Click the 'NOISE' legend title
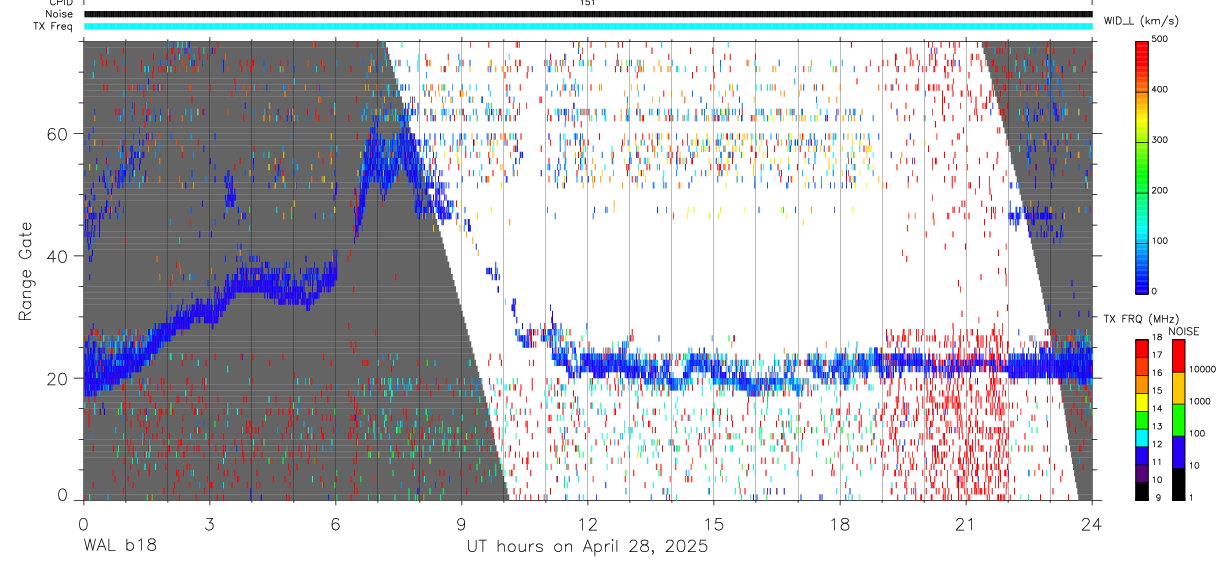The width and height of the screenshot is (1228, 567). point(1186,331)
